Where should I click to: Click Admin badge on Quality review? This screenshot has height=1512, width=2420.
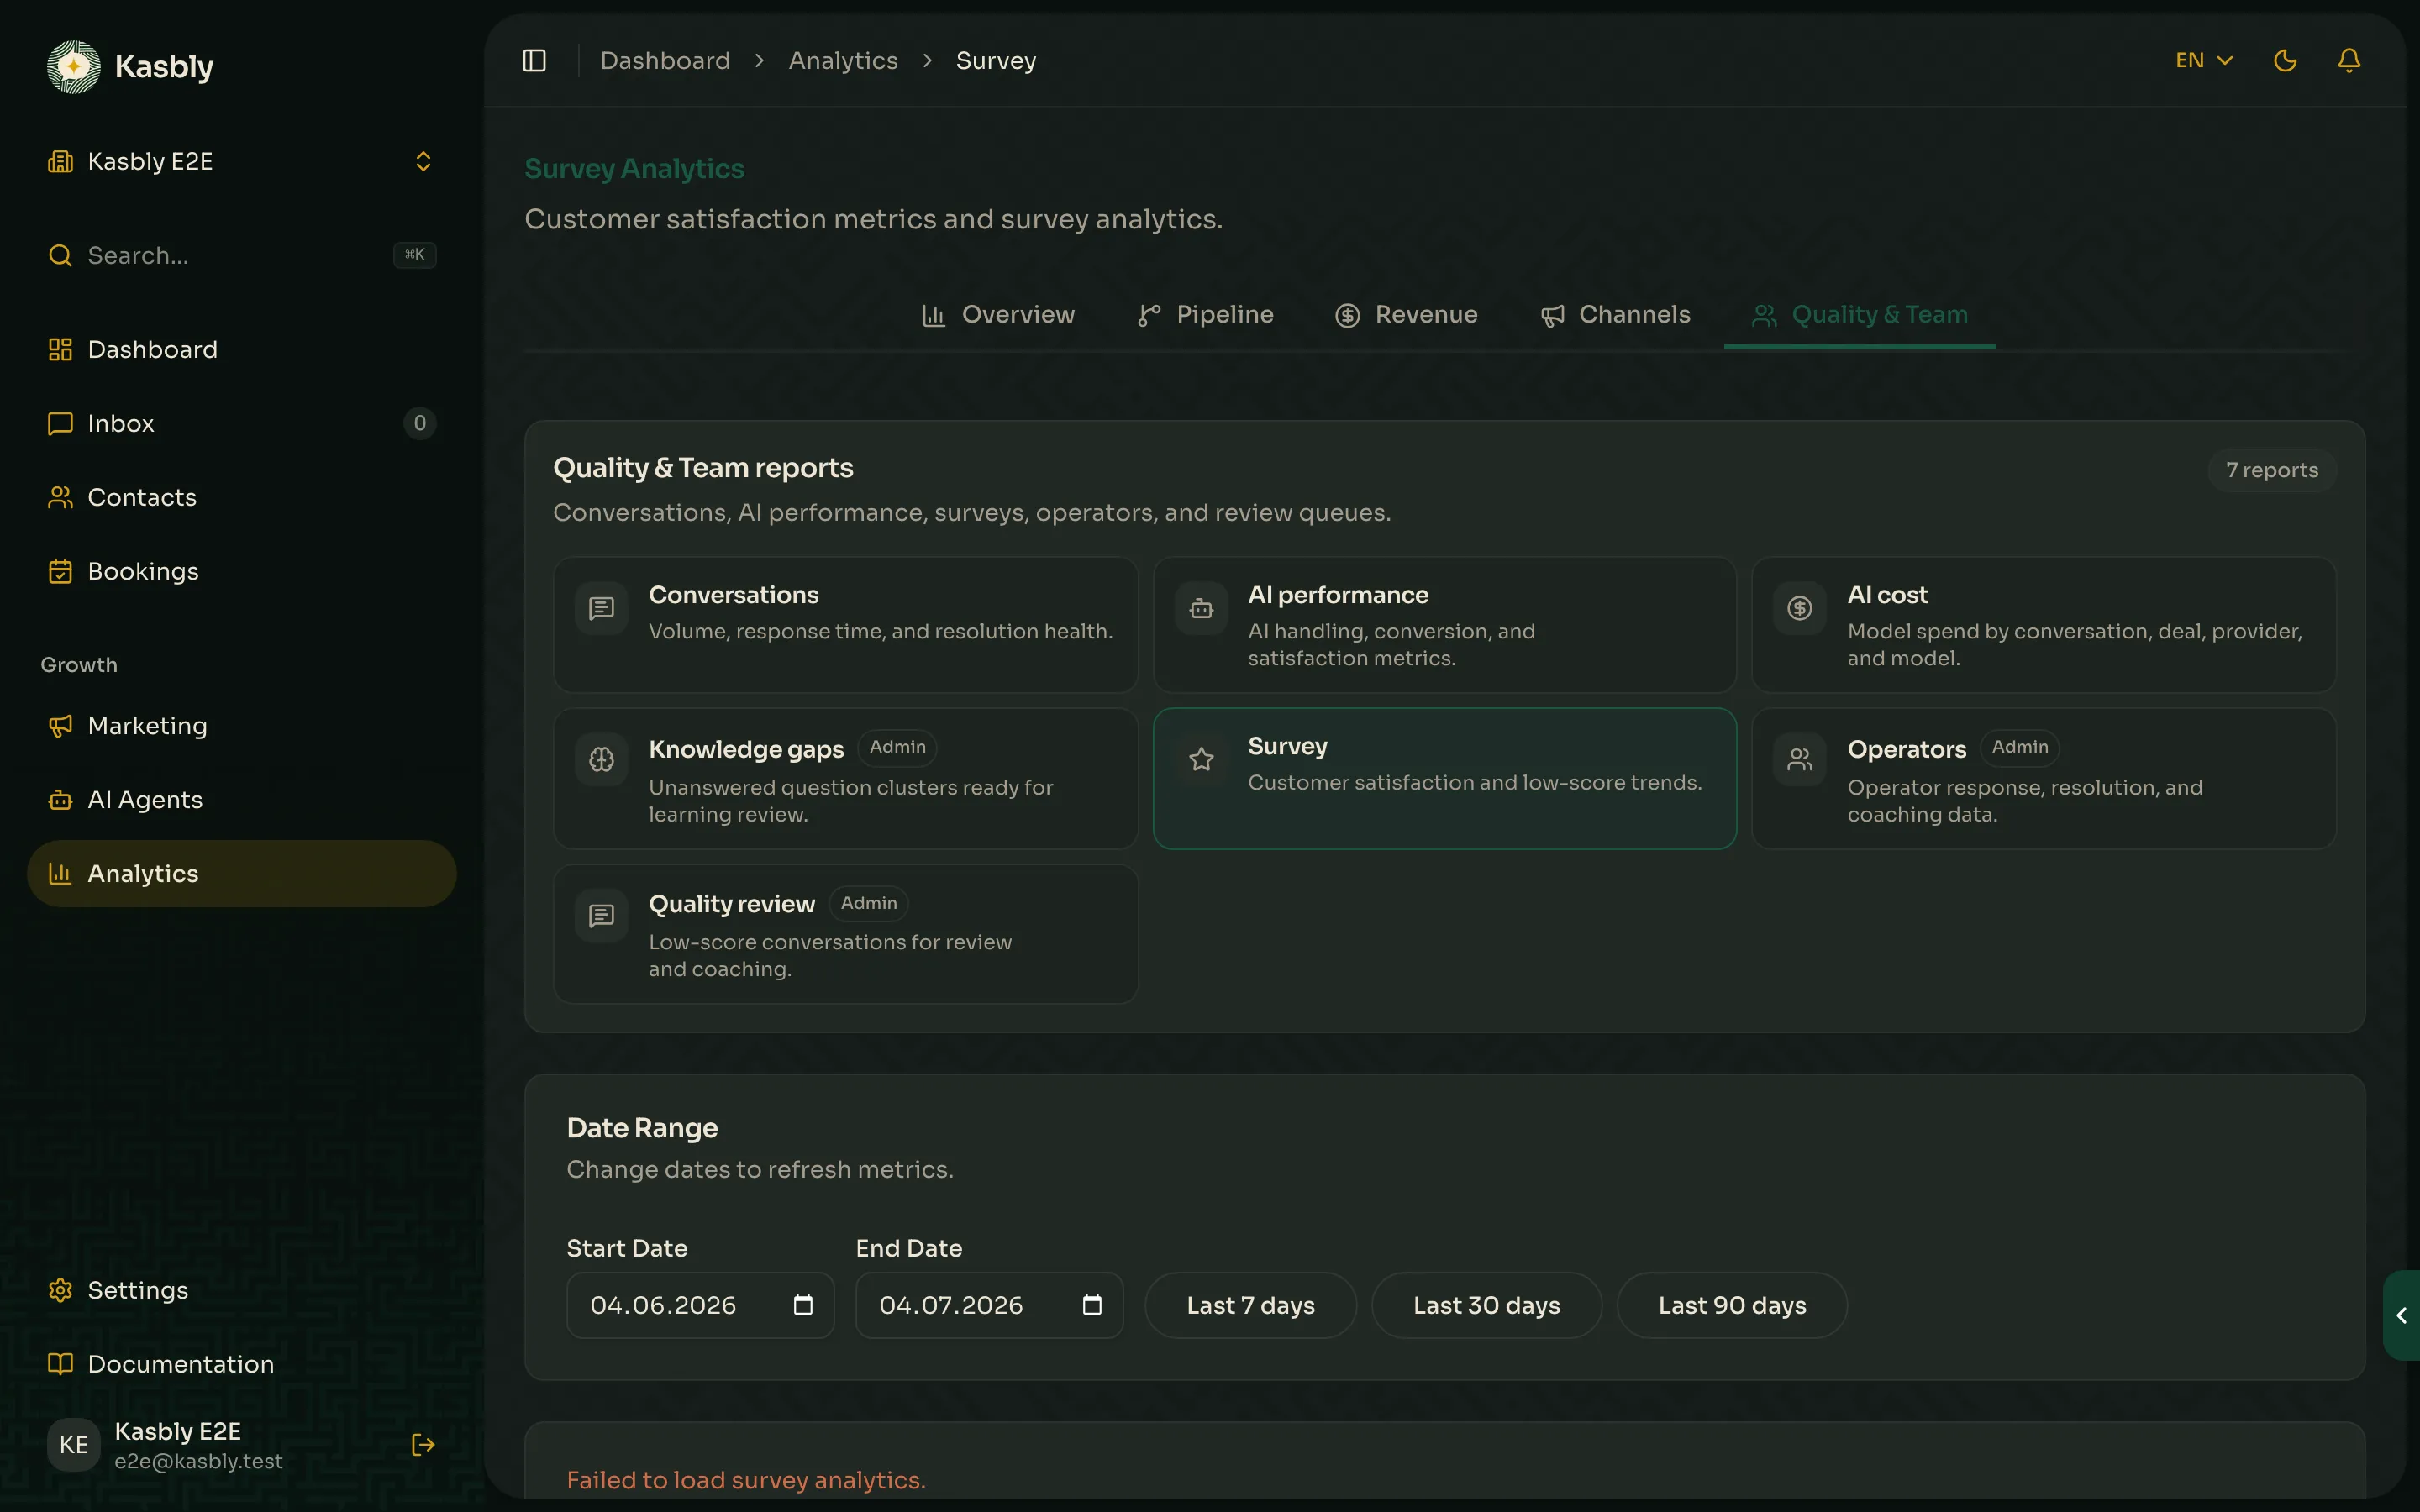click(868, 903)
